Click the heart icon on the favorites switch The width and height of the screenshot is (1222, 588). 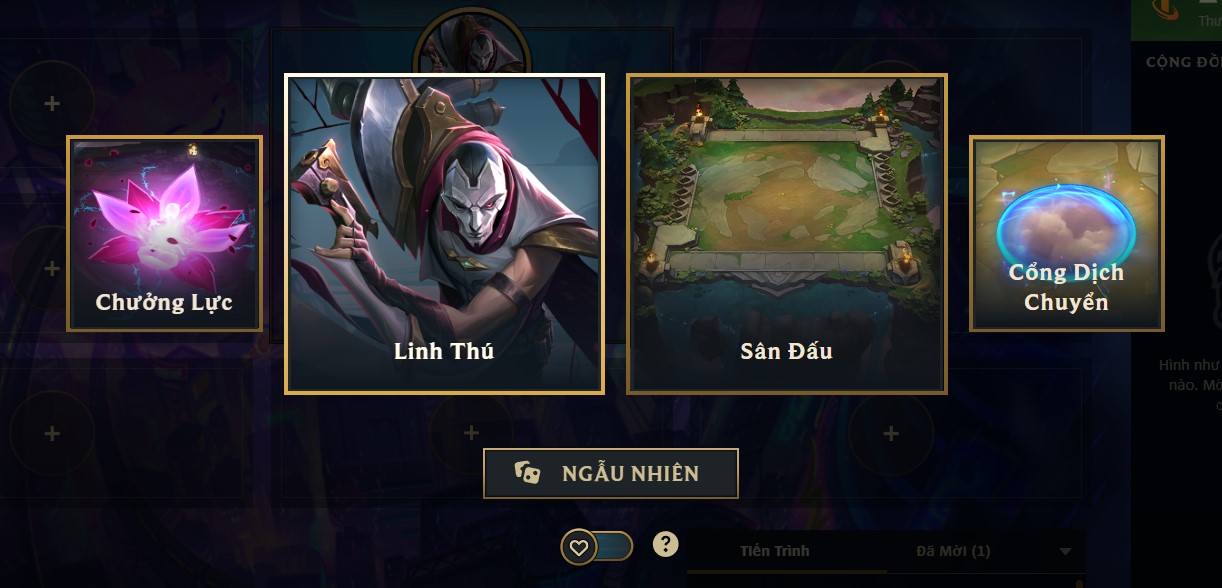coord(578,546)
